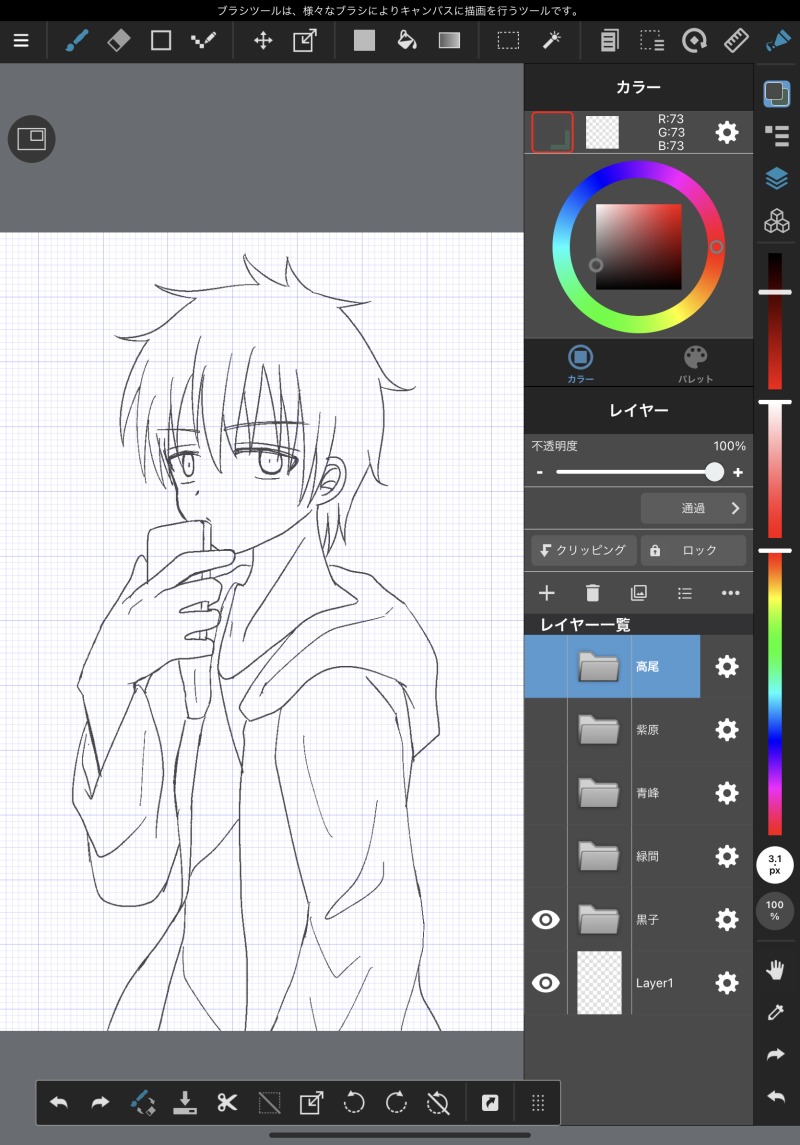Screen dimensions: 800x1145
Task: Open the Layers icon in right sidebar
Action: (x=777, y=178)
